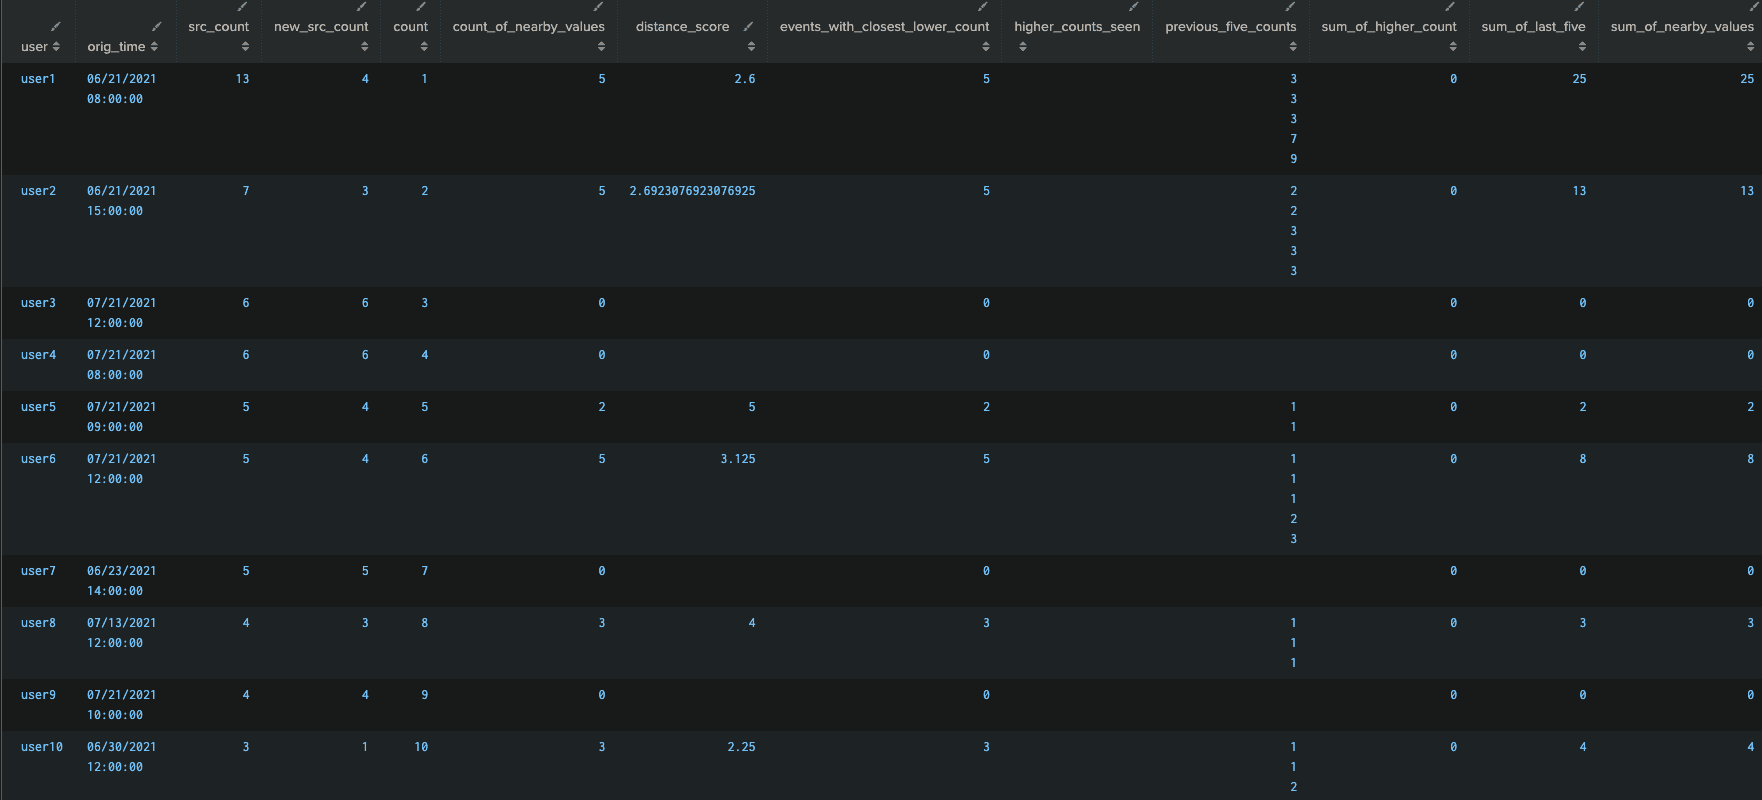Image resolution: width=1762 pixels, height=800 pixels.
Task: Toggle sort arrows next to user header
Action: point(56,47)
